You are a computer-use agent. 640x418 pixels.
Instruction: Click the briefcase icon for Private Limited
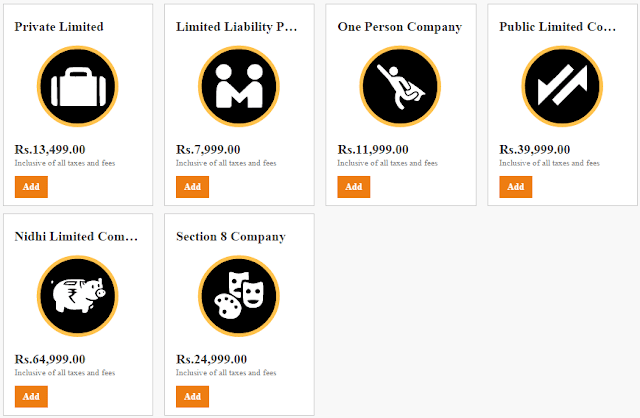[x=78, y=87]
